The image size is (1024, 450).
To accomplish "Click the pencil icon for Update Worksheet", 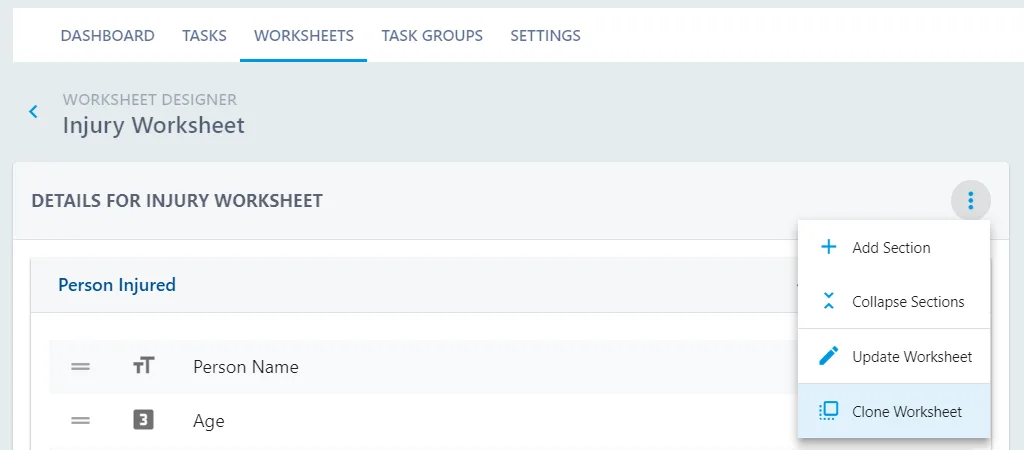I will [x=828, y=357].
